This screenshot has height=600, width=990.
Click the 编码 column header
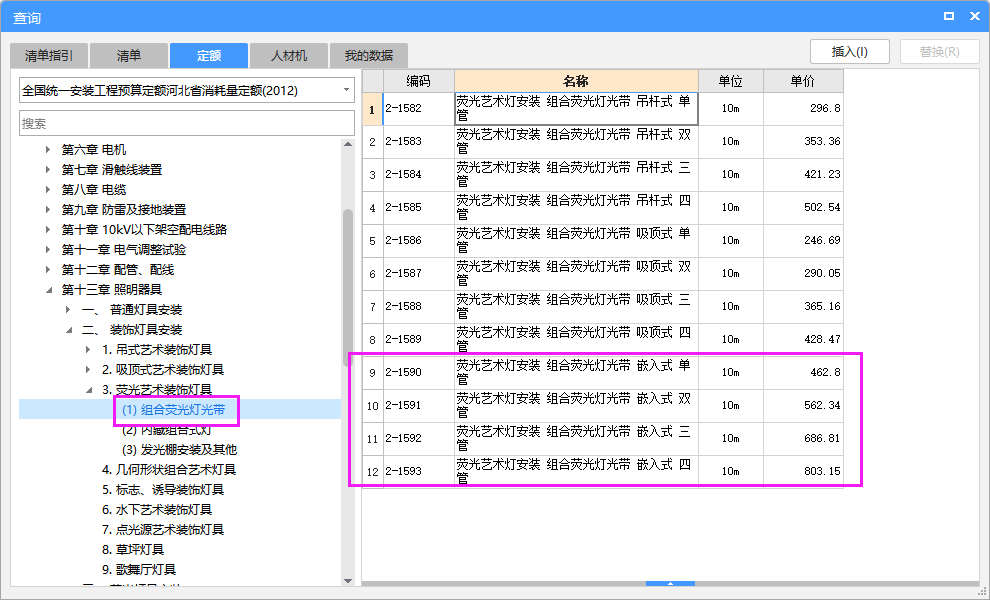point(419,81)
